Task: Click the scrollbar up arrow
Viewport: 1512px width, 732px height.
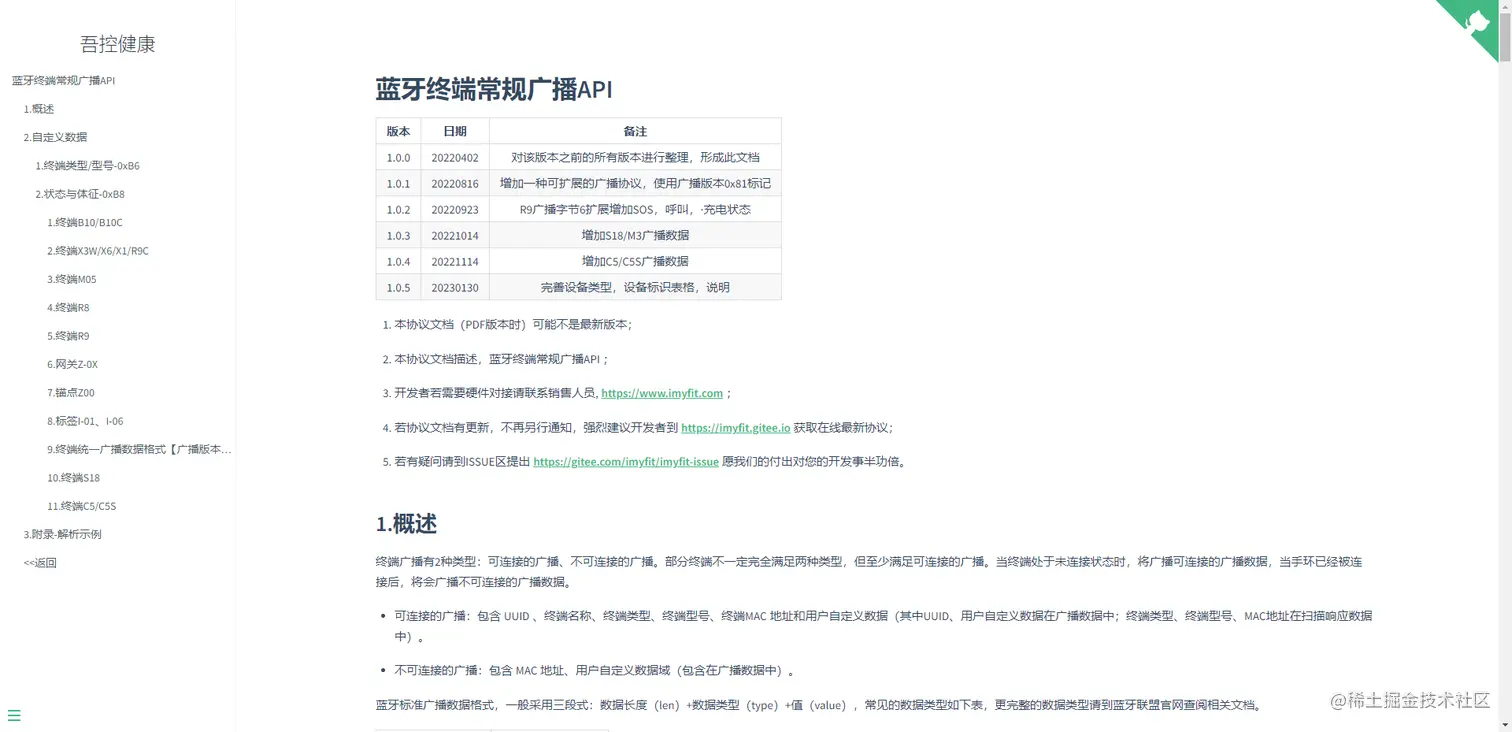Action: click(x=1505, y=7)
